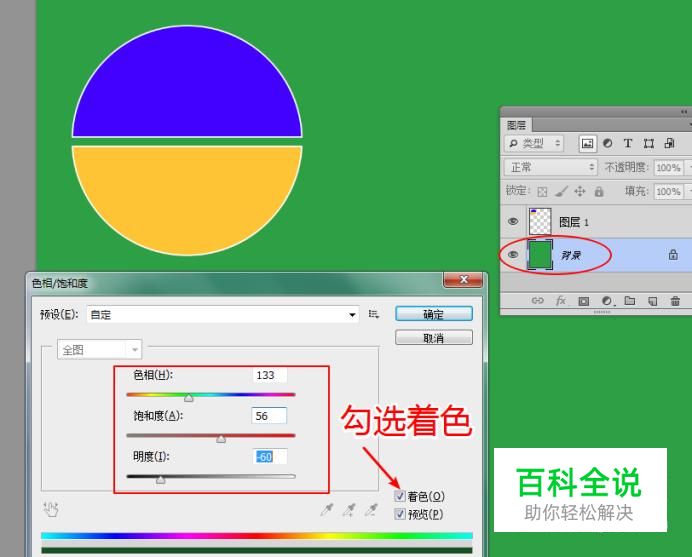Open the preset options menu icon

[x=374, y=314]
